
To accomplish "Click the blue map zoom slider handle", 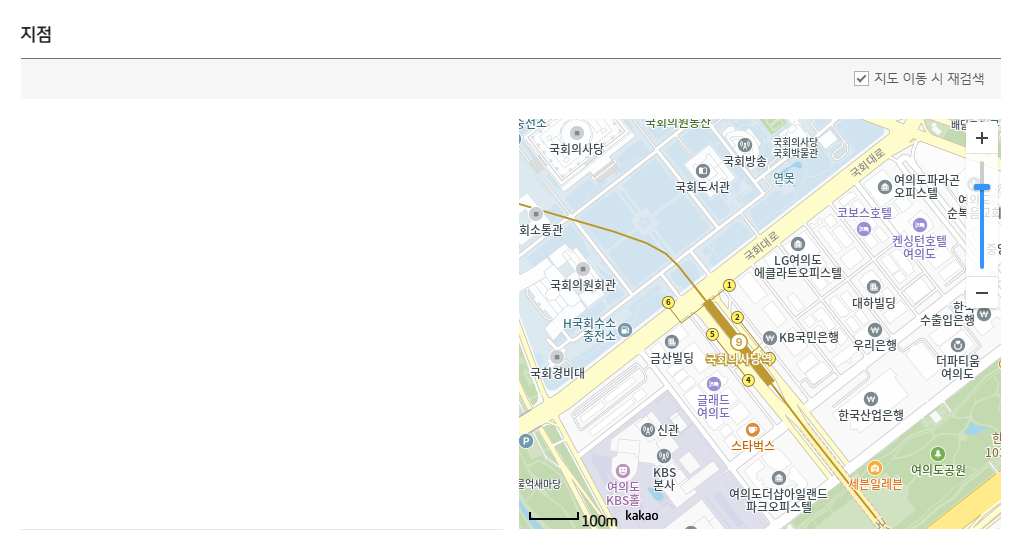I will point(982,188).
